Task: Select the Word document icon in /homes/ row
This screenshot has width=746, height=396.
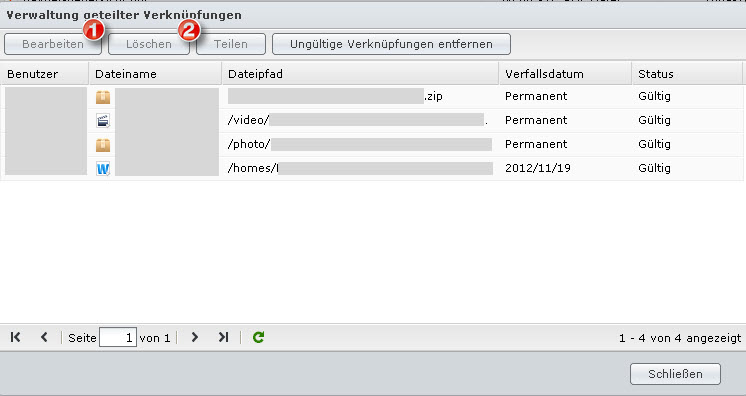Action: coord(103,168)
